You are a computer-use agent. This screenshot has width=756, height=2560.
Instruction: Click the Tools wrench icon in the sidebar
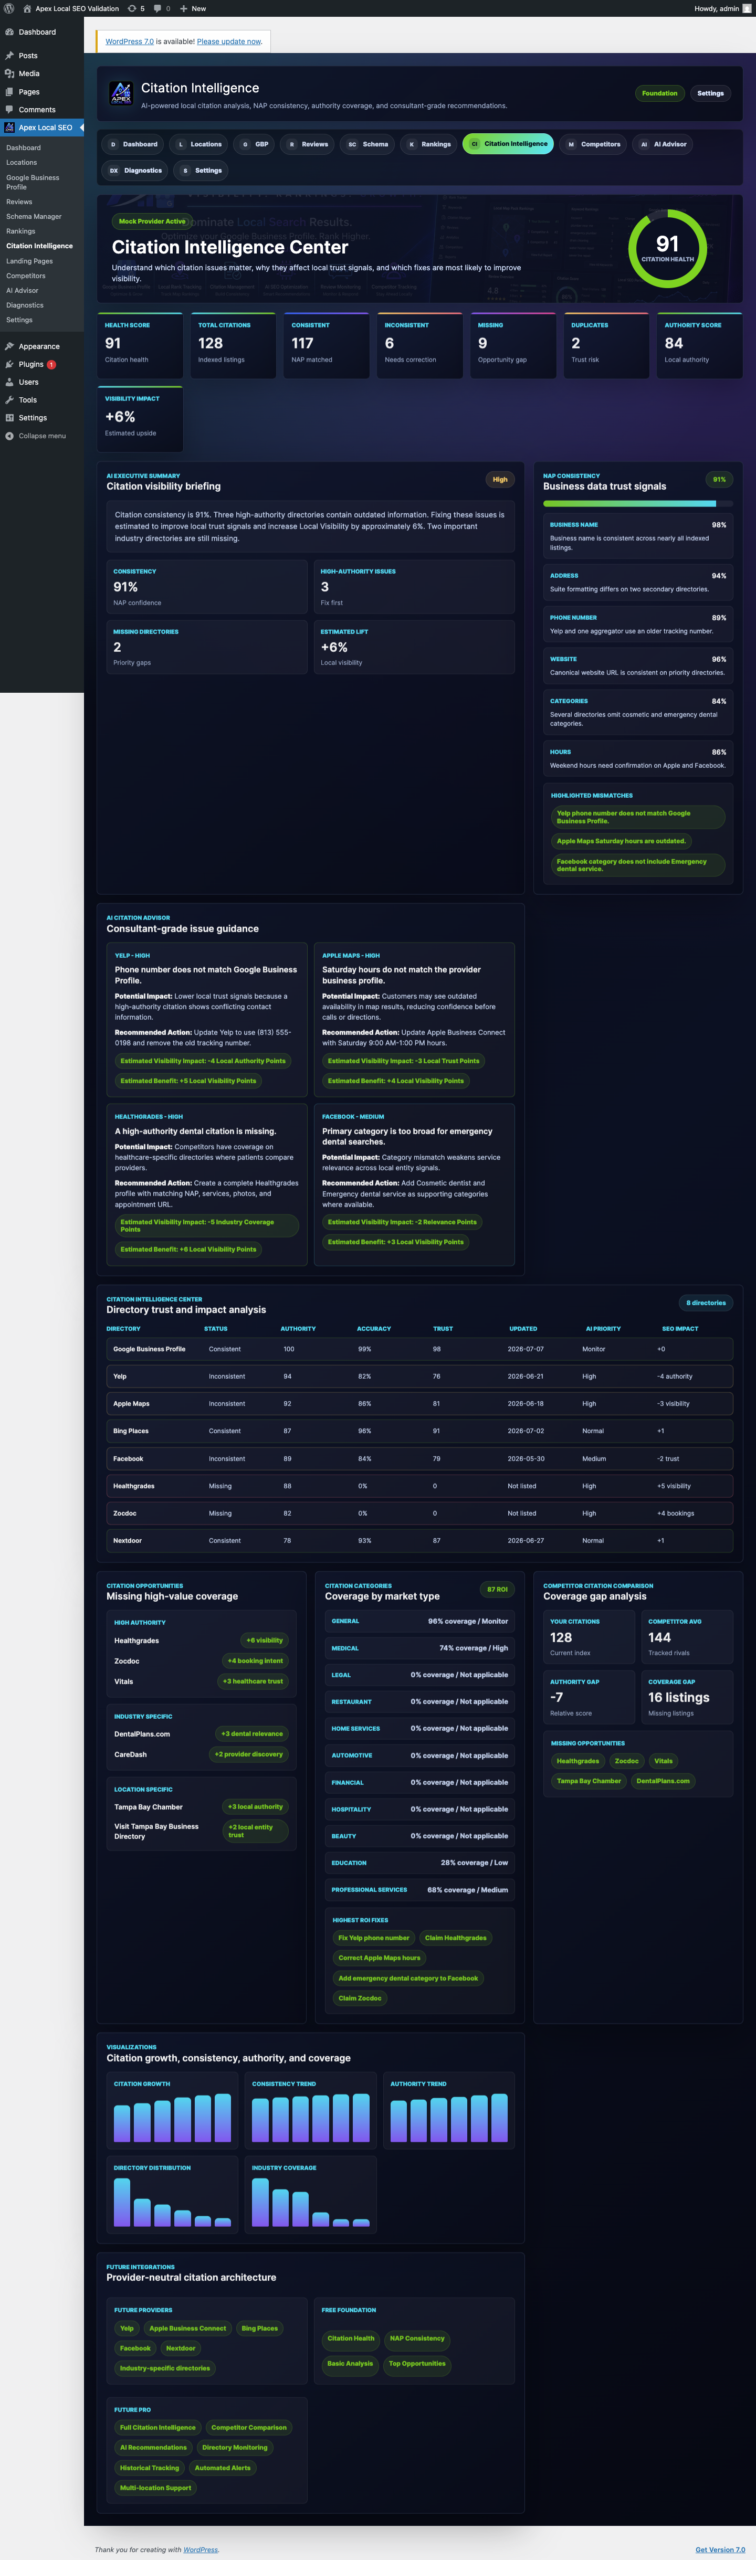coord(9,400)
